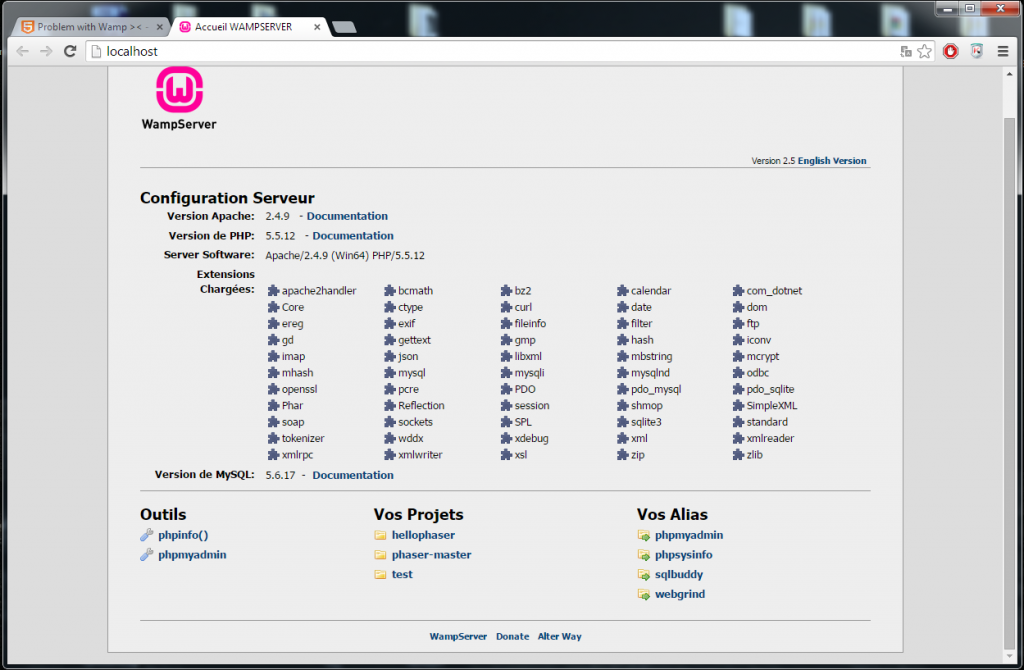Click the mysqli extension text

[x=529, y=373]
